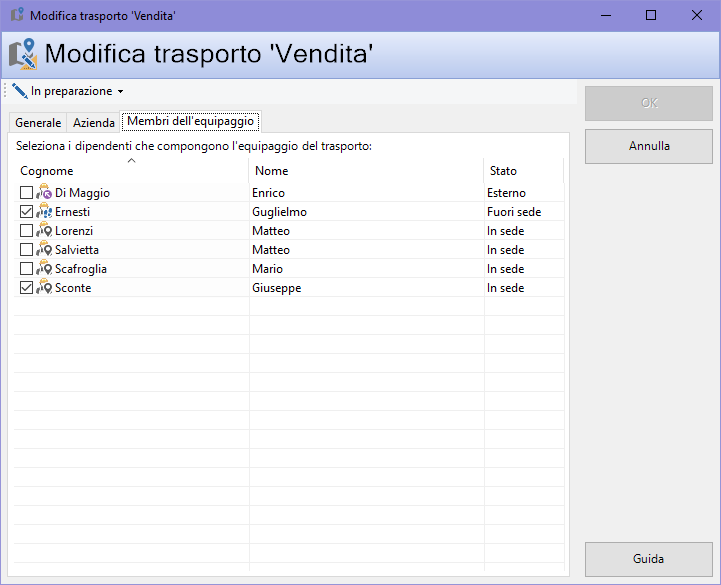Select the surname 'Sconte'

pyautogui.click(x=73, y=288)
